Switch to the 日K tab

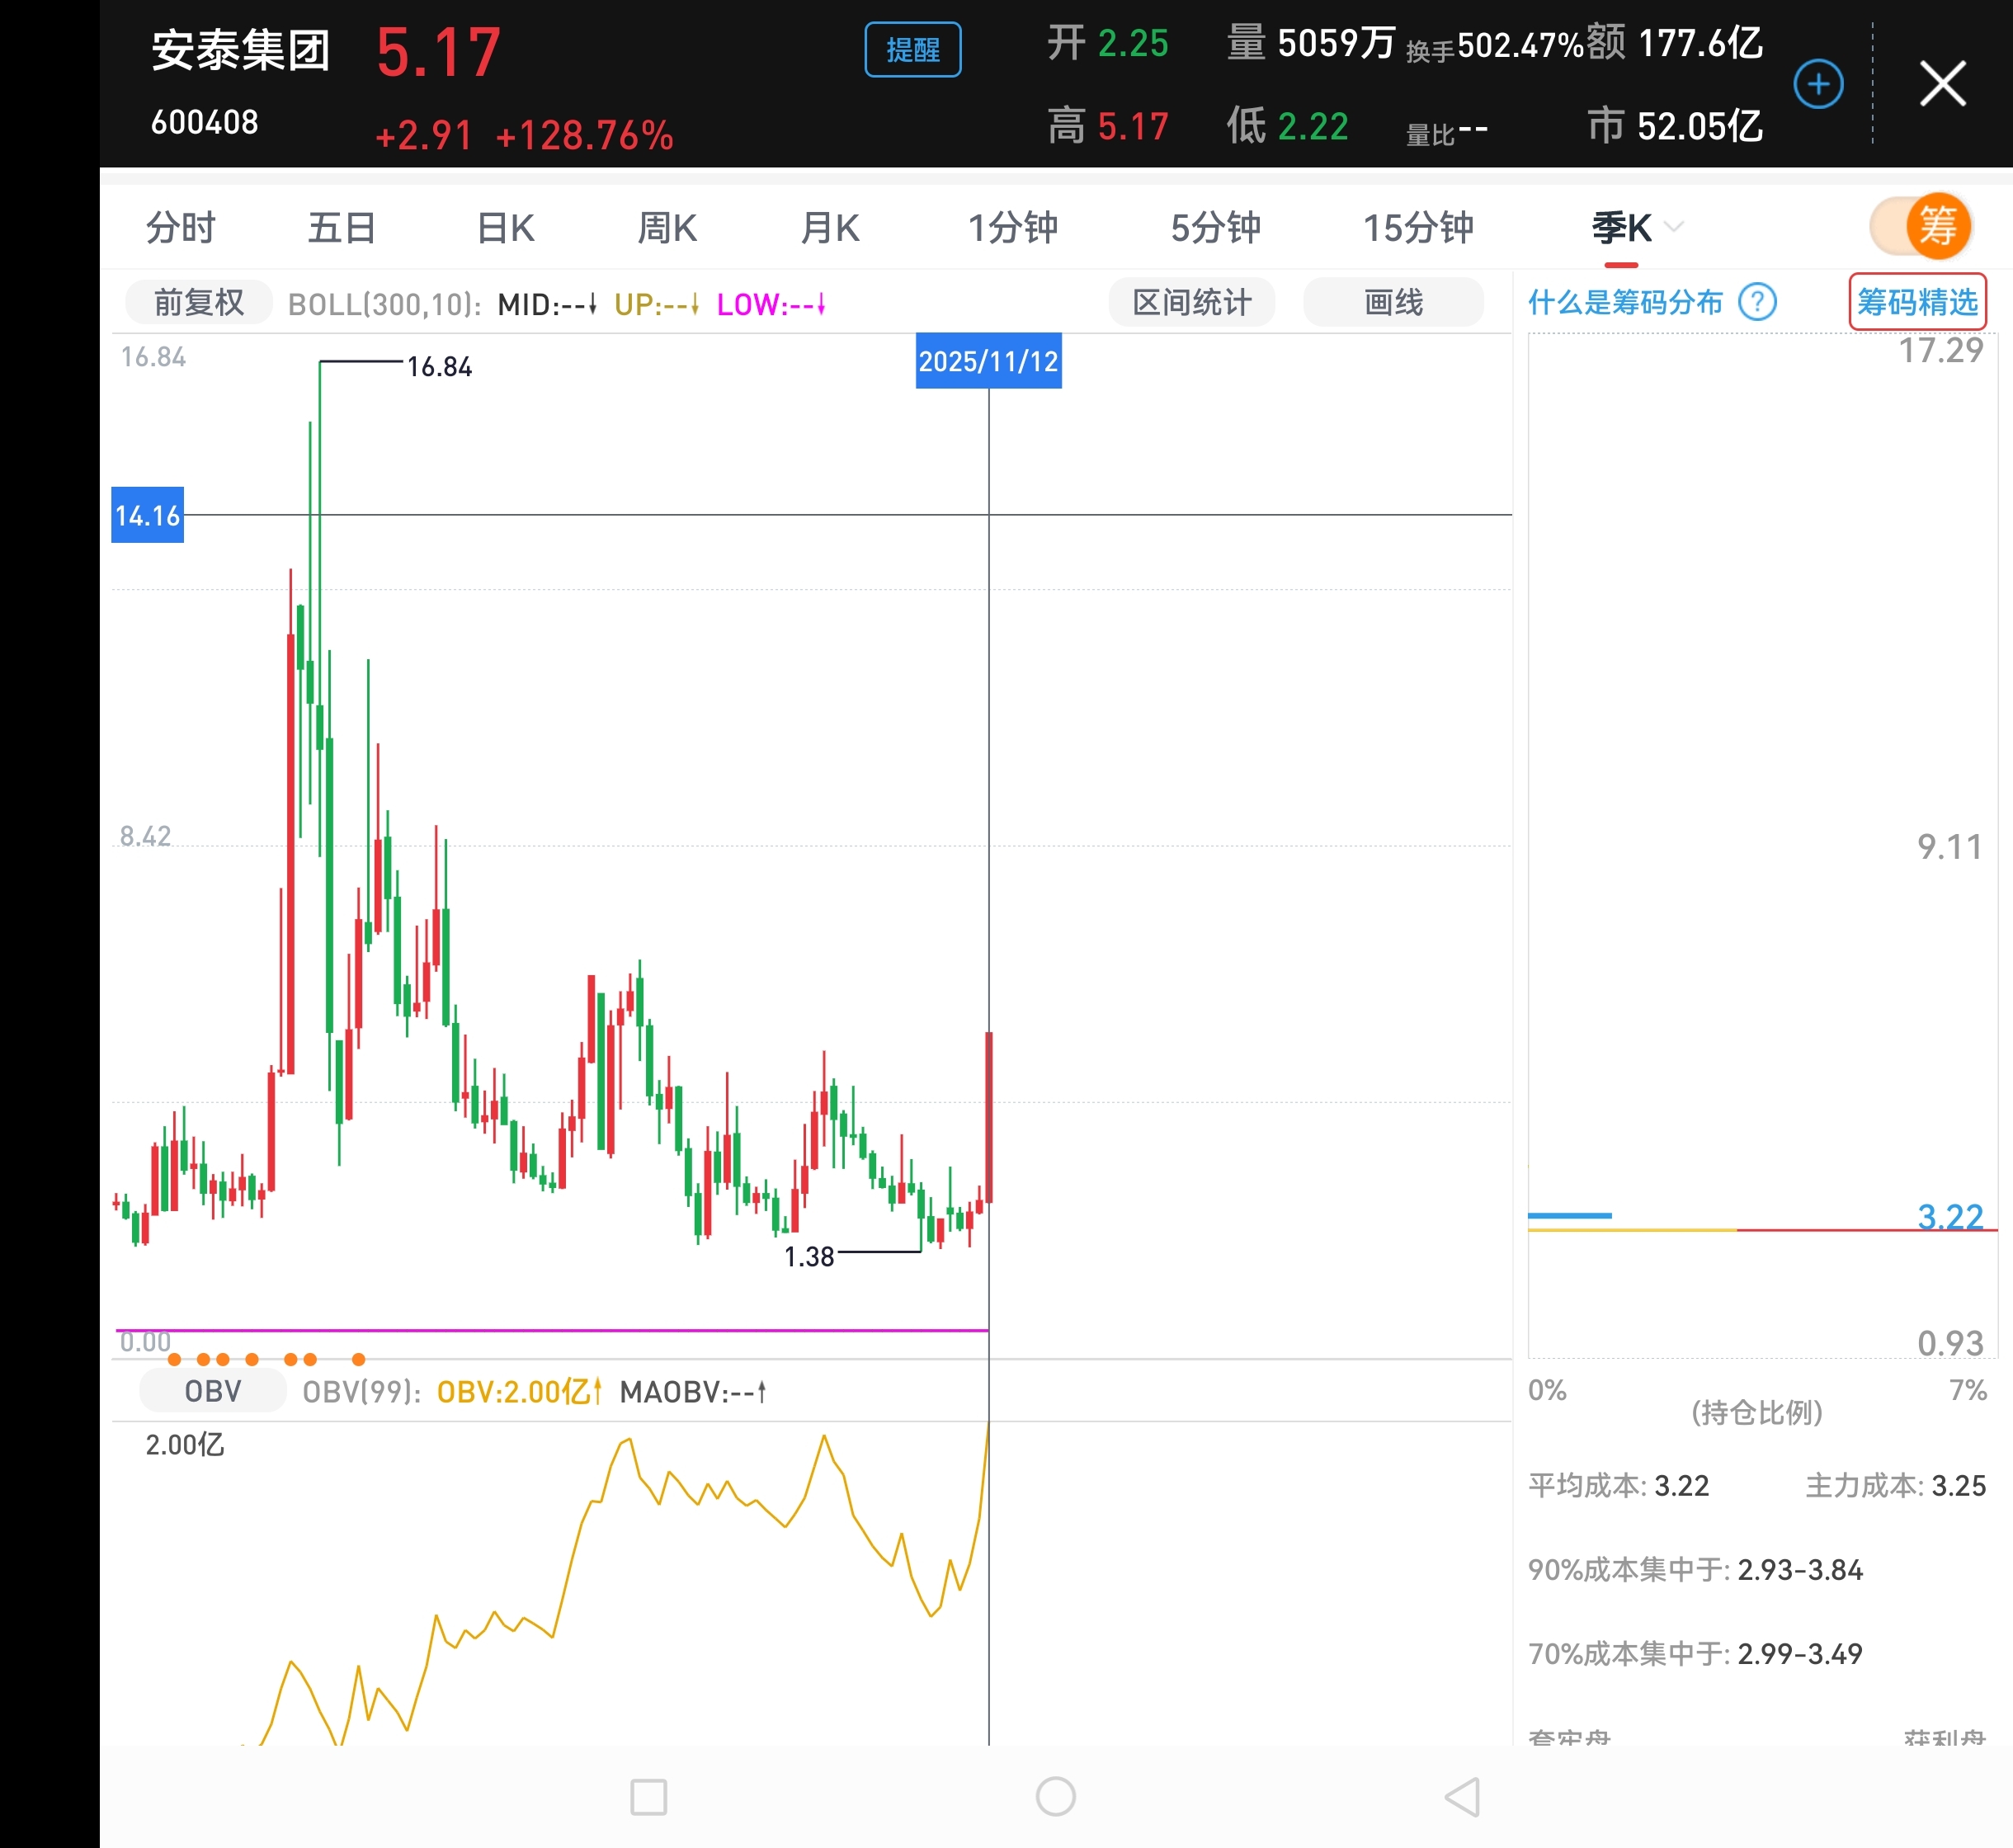click(505, 228)
